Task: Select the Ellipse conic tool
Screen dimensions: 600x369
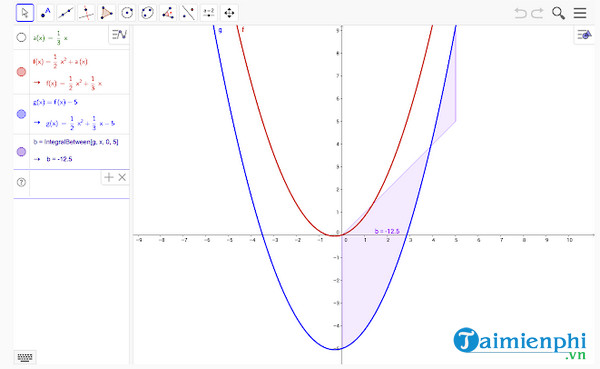Action: coord(147,13)
